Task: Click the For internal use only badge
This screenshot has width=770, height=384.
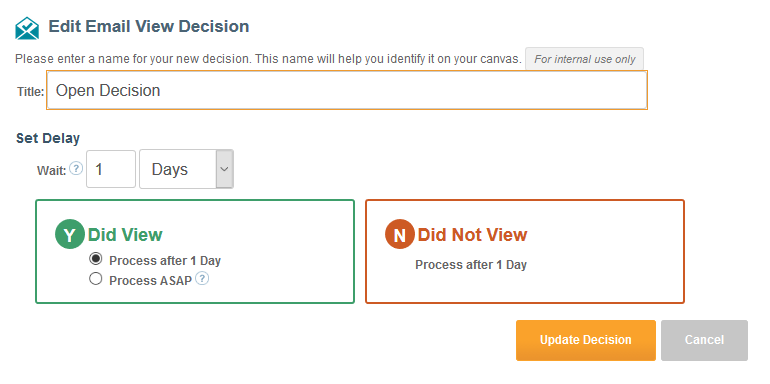Action: 584,59
